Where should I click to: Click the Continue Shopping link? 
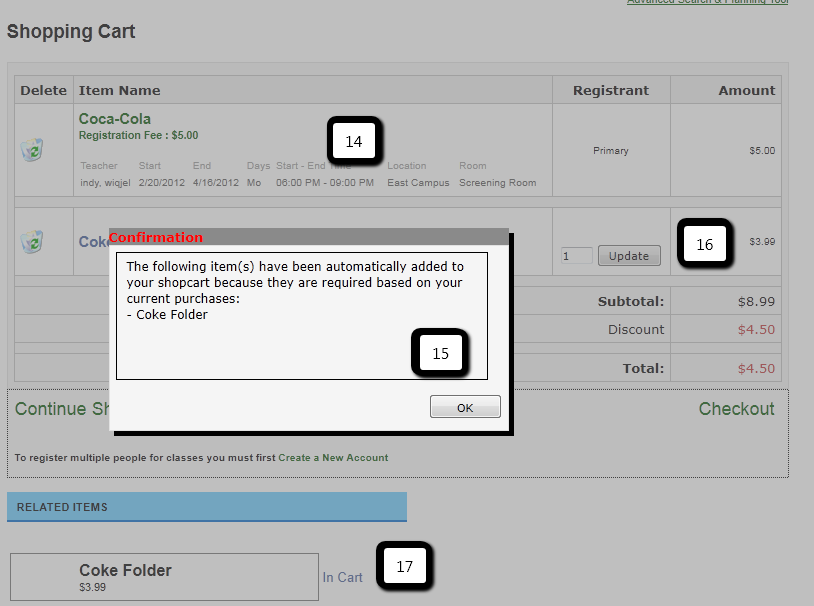tap(62, 409)
